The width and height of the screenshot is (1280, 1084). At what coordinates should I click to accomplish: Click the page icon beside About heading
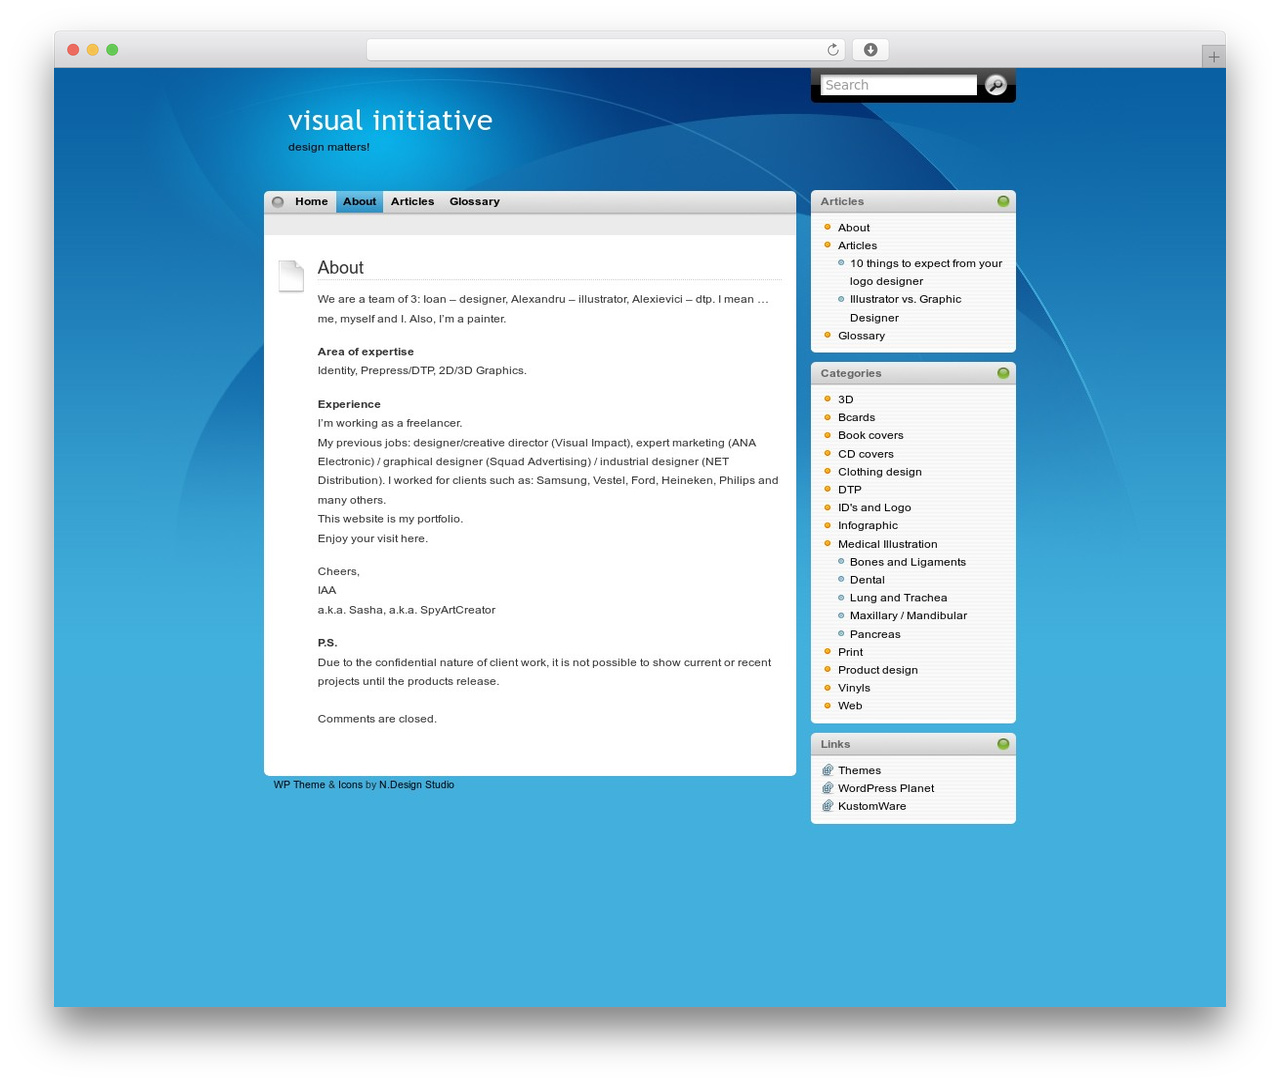[291, 276]
